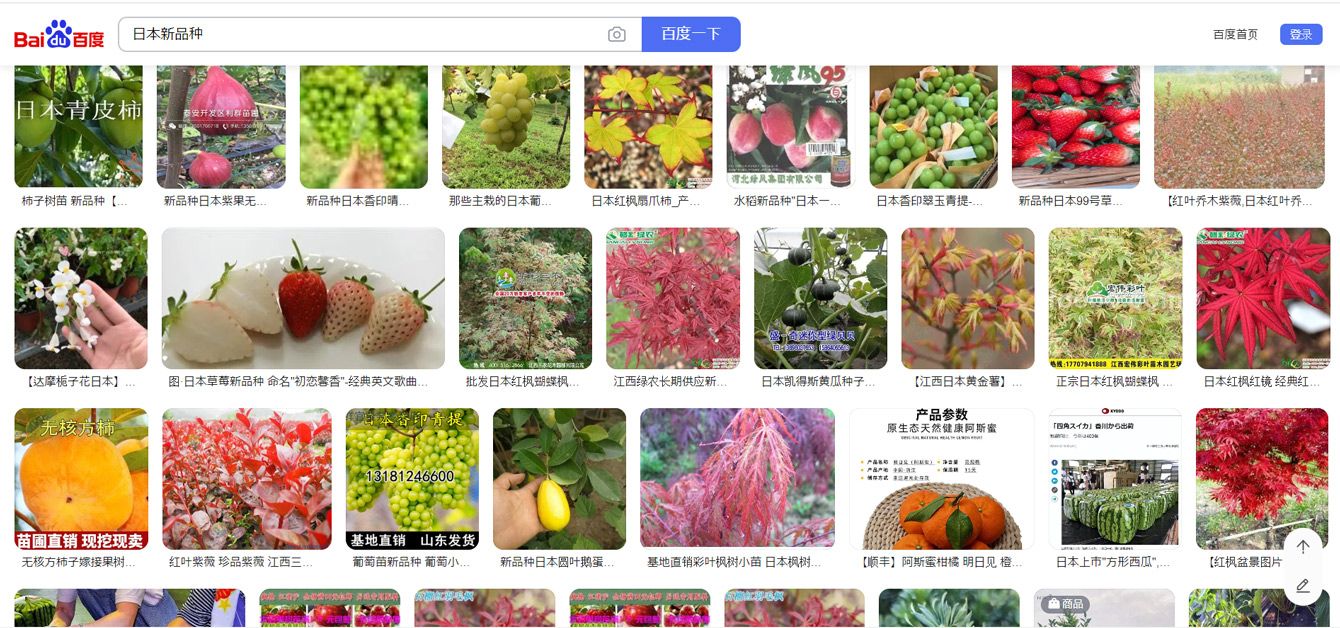Open the white and red strawberries image
Viewport: 1340px width, 628px height.
tap(303, 298)
